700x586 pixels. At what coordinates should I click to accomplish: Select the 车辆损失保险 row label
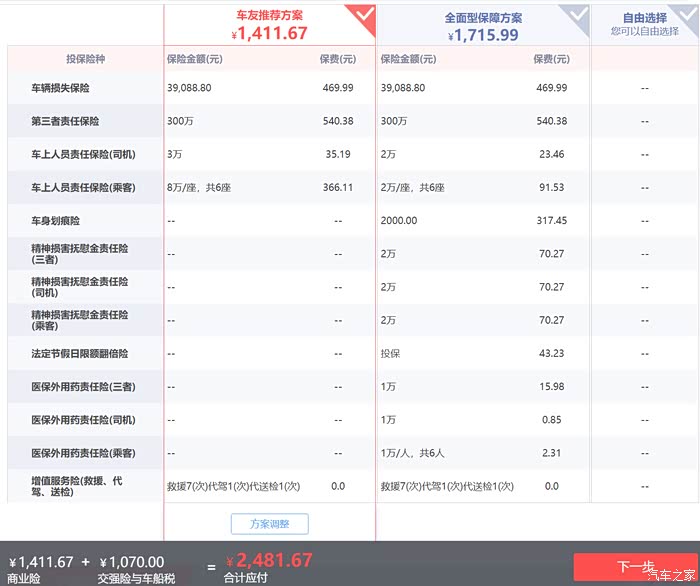click(x=61, y=88)
